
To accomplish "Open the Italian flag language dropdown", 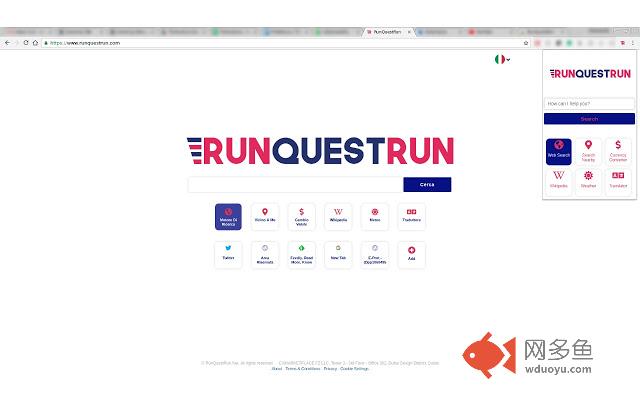I will (502, 60).
